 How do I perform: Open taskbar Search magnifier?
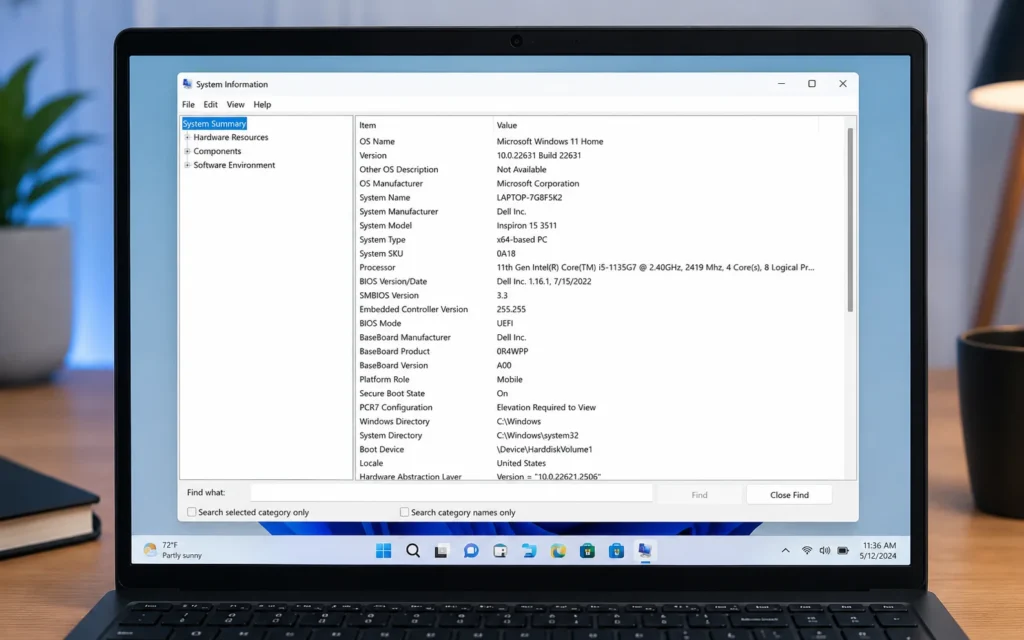(413, 551)
